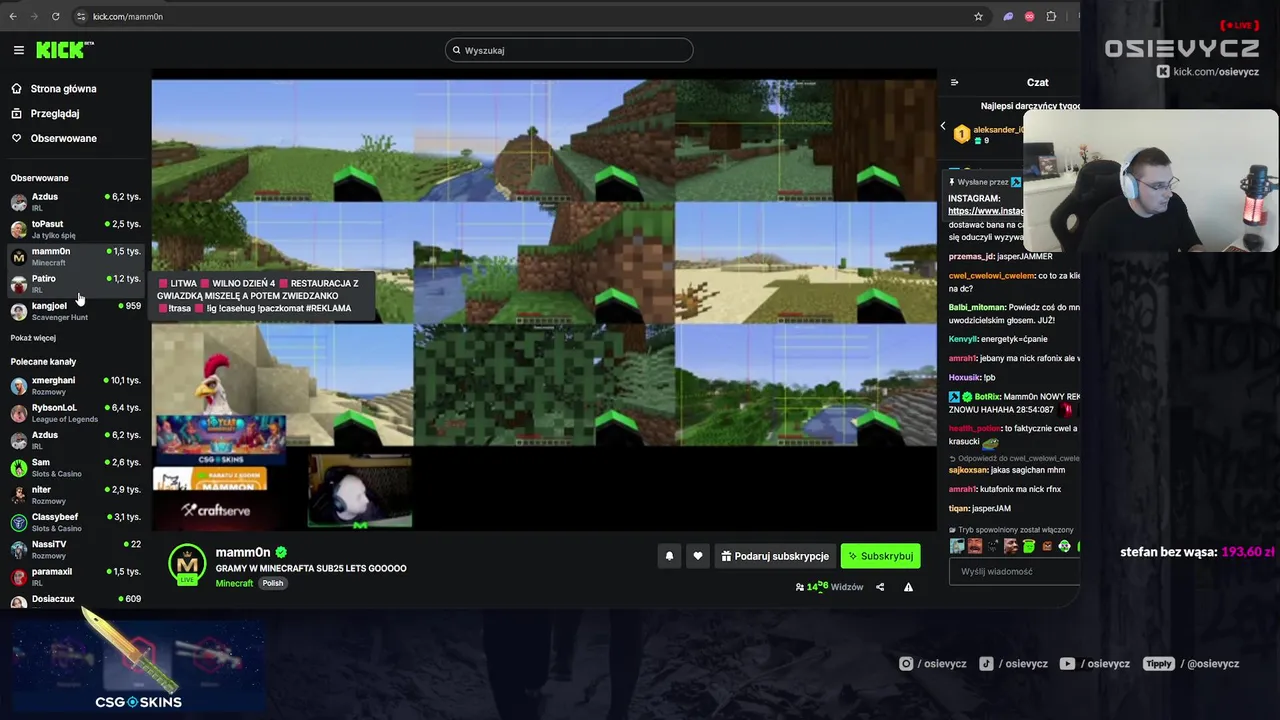1280x720 pixels.
Task: Open NassiTV channel avatar
Action: [x=18, y=550]
